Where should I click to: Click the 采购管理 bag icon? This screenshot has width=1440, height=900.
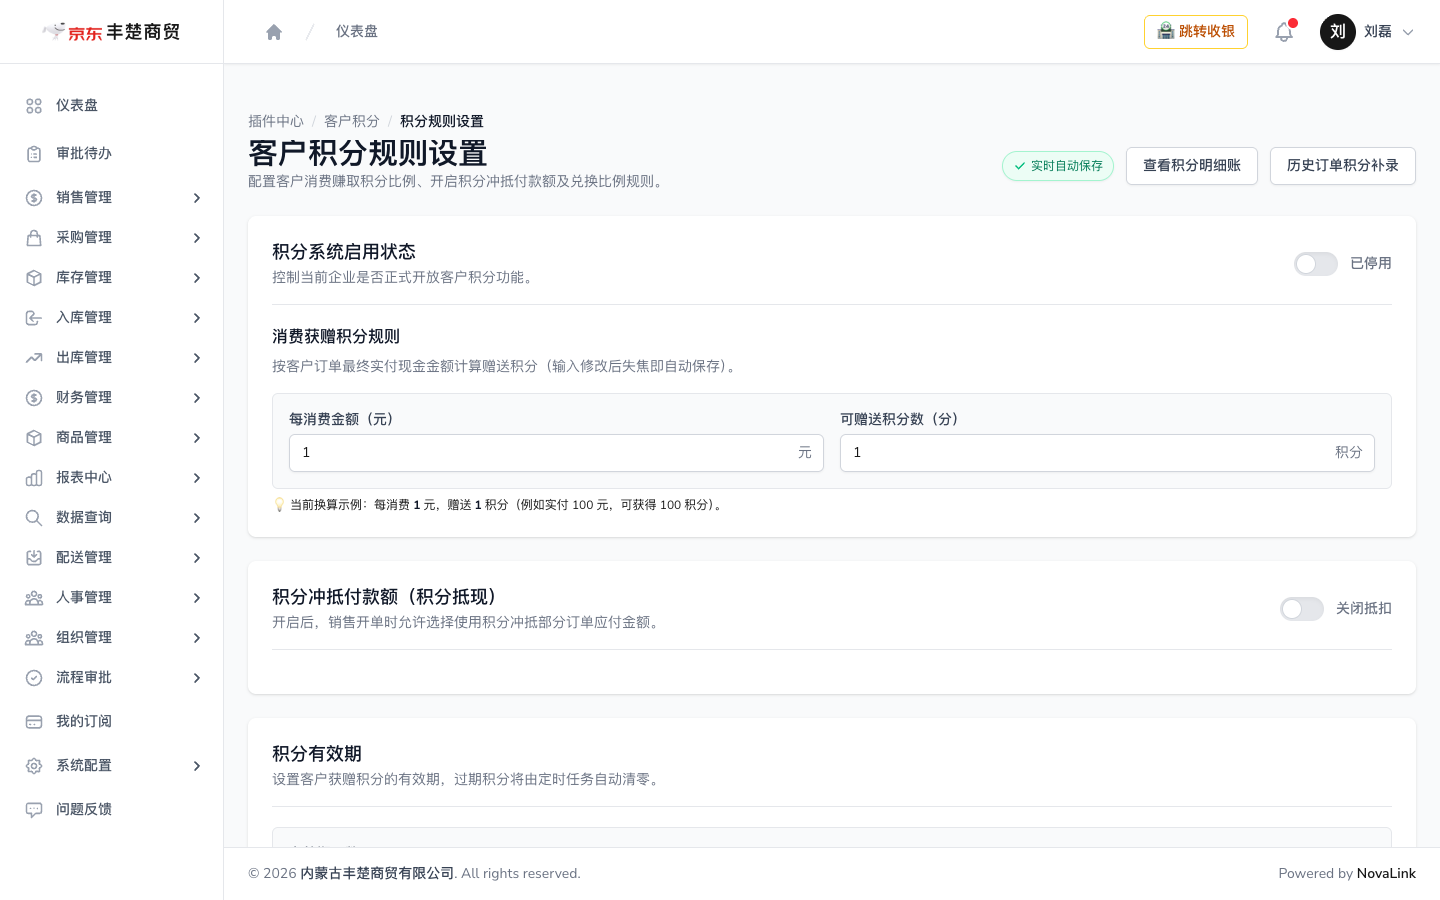point(34,238)
